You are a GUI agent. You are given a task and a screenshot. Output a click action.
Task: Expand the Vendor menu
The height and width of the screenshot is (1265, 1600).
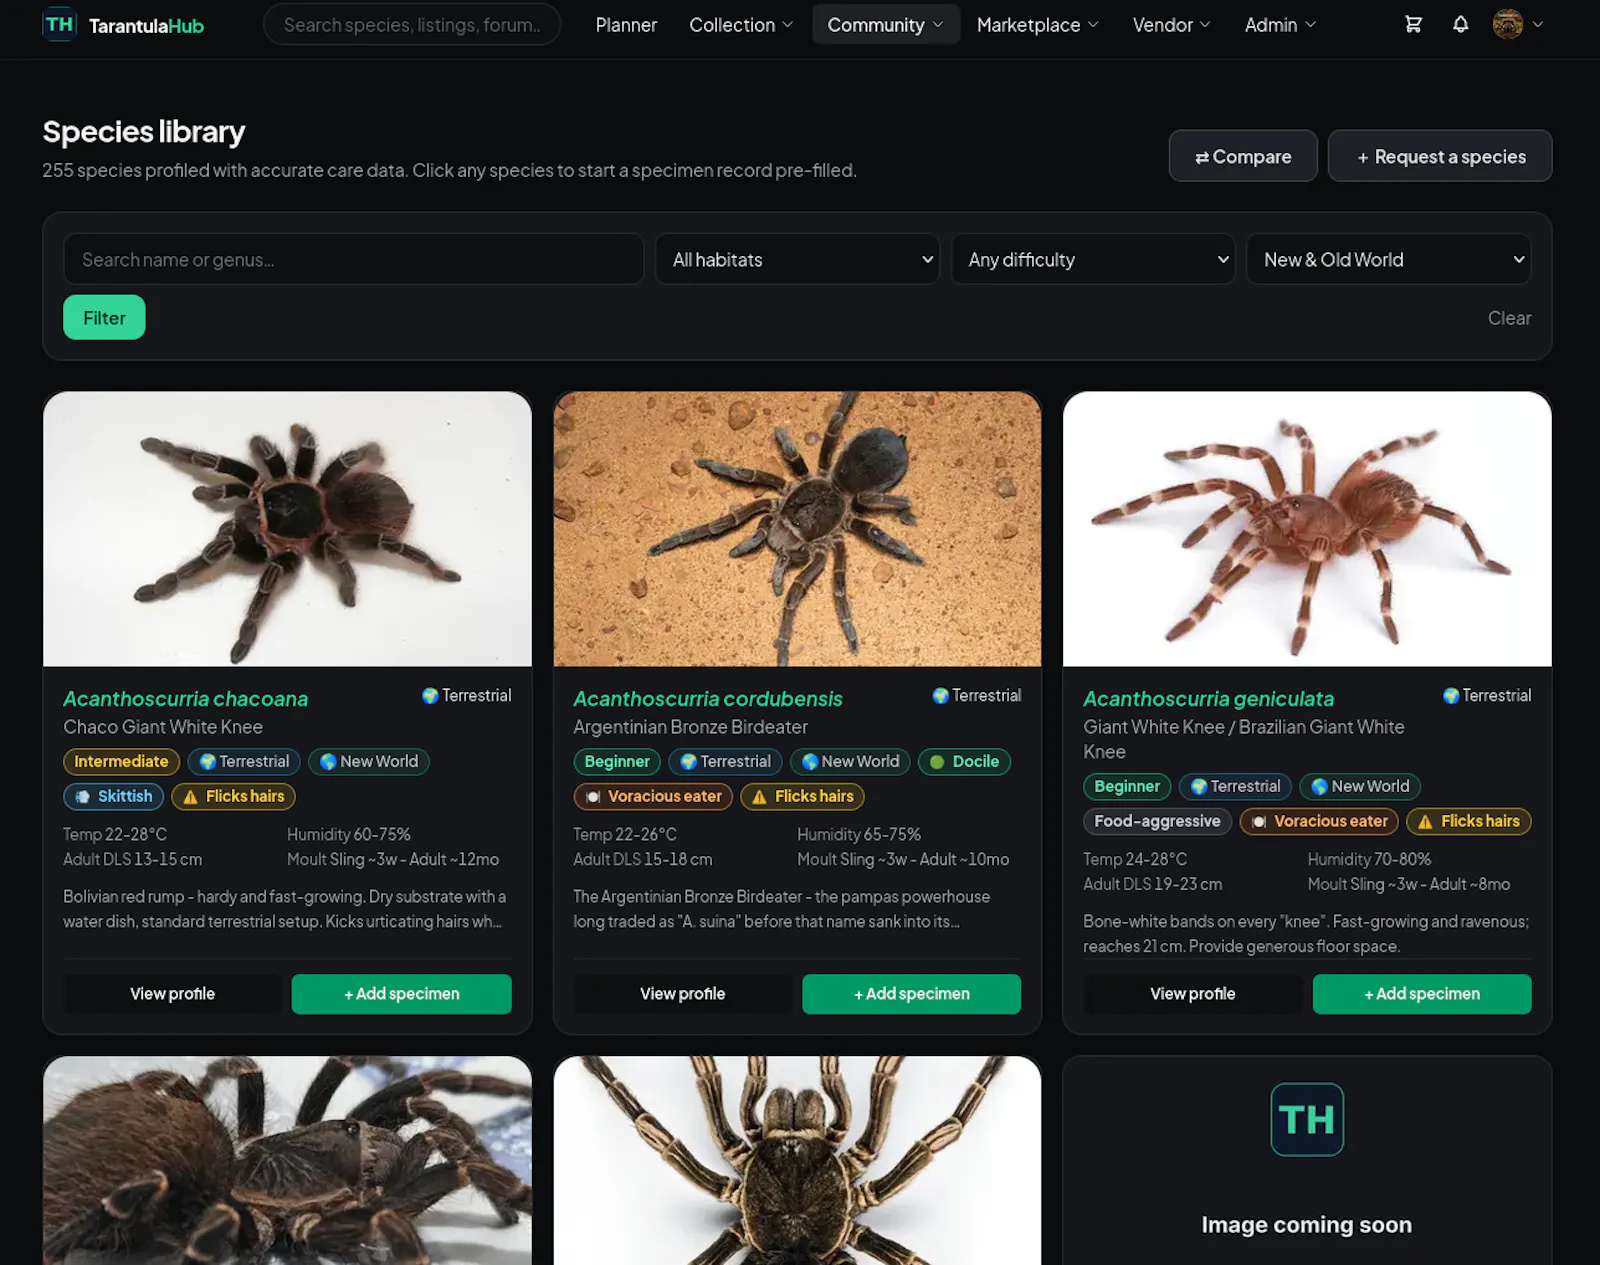[x=1171, y=24]
